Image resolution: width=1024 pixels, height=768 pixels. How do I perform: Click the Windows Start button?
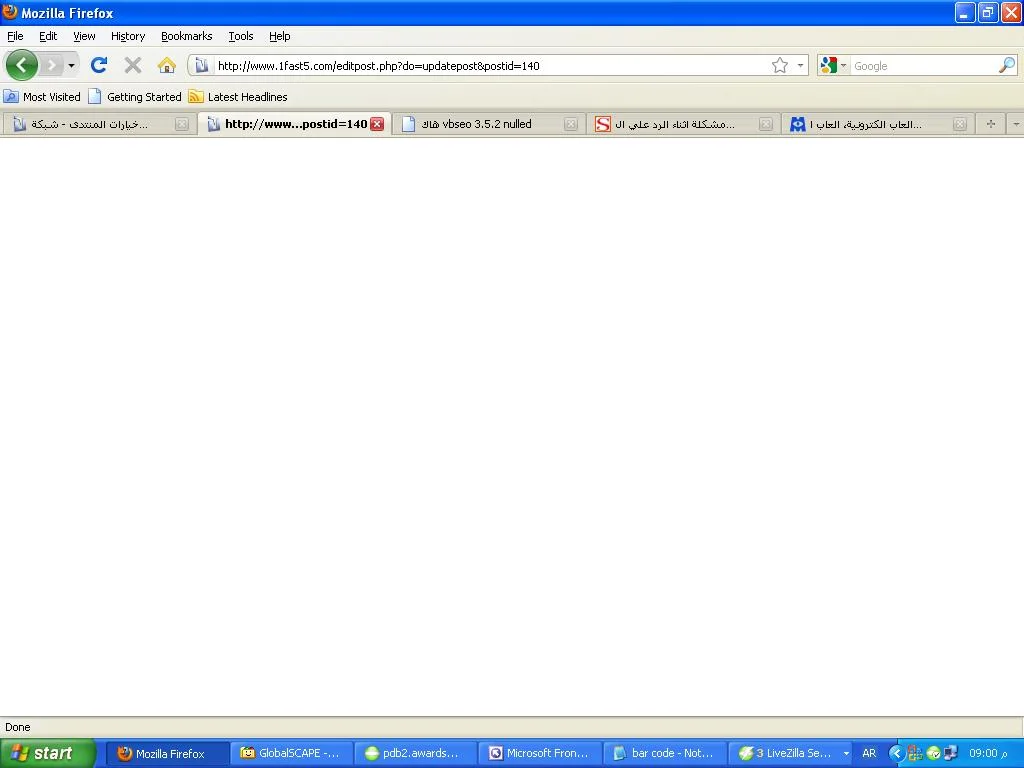pos(47,753)
